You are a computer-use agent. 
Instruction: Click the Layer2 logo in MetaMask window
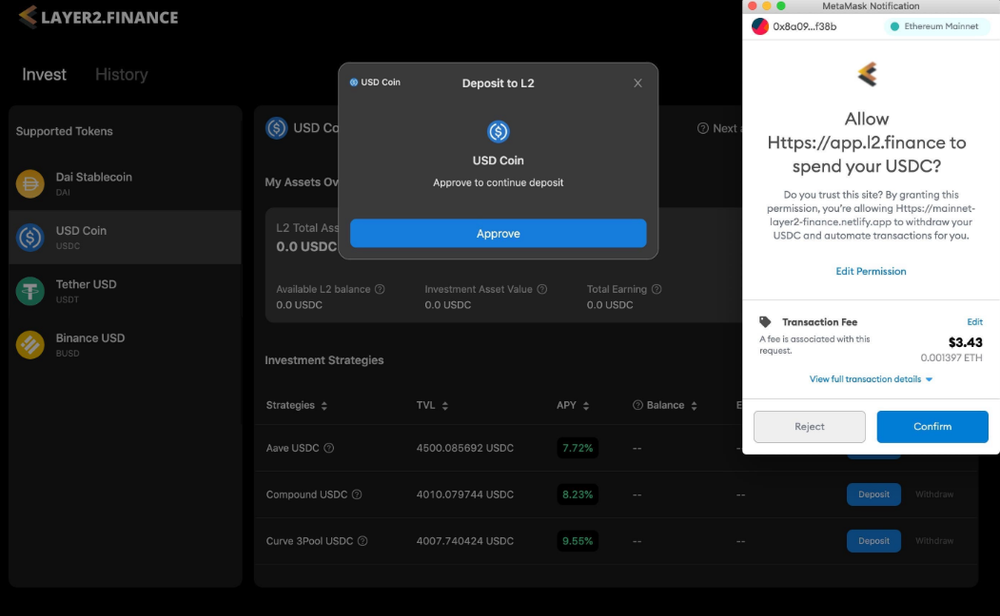click(867, 75)
